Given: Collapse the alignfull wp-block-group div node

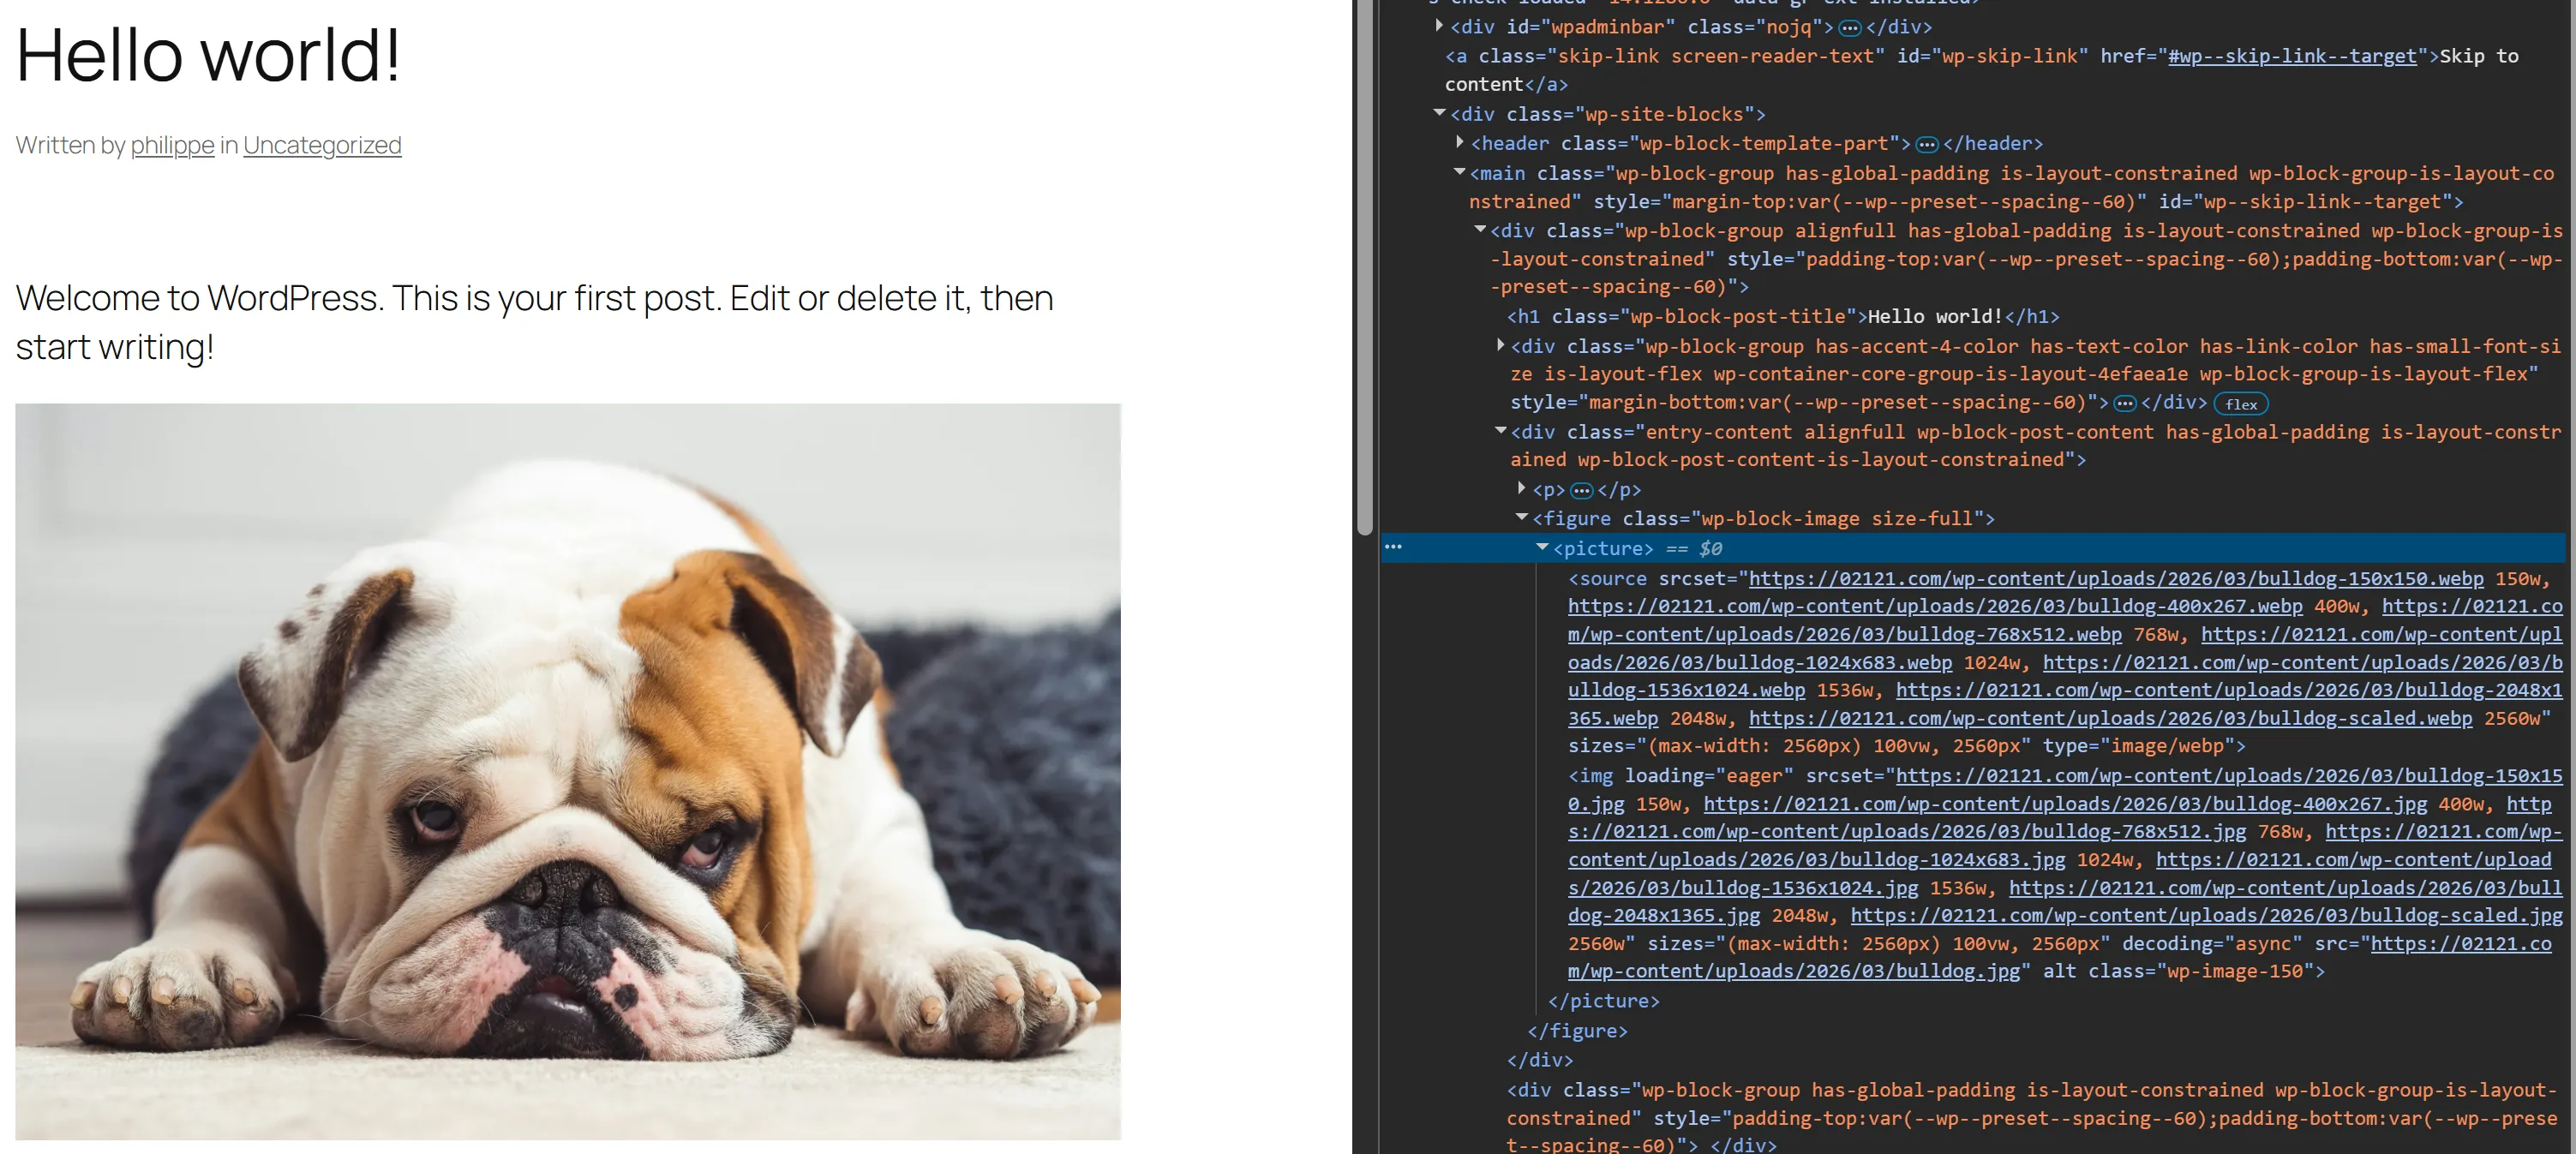Looking at the screenshot, I should coord(1479,229).
